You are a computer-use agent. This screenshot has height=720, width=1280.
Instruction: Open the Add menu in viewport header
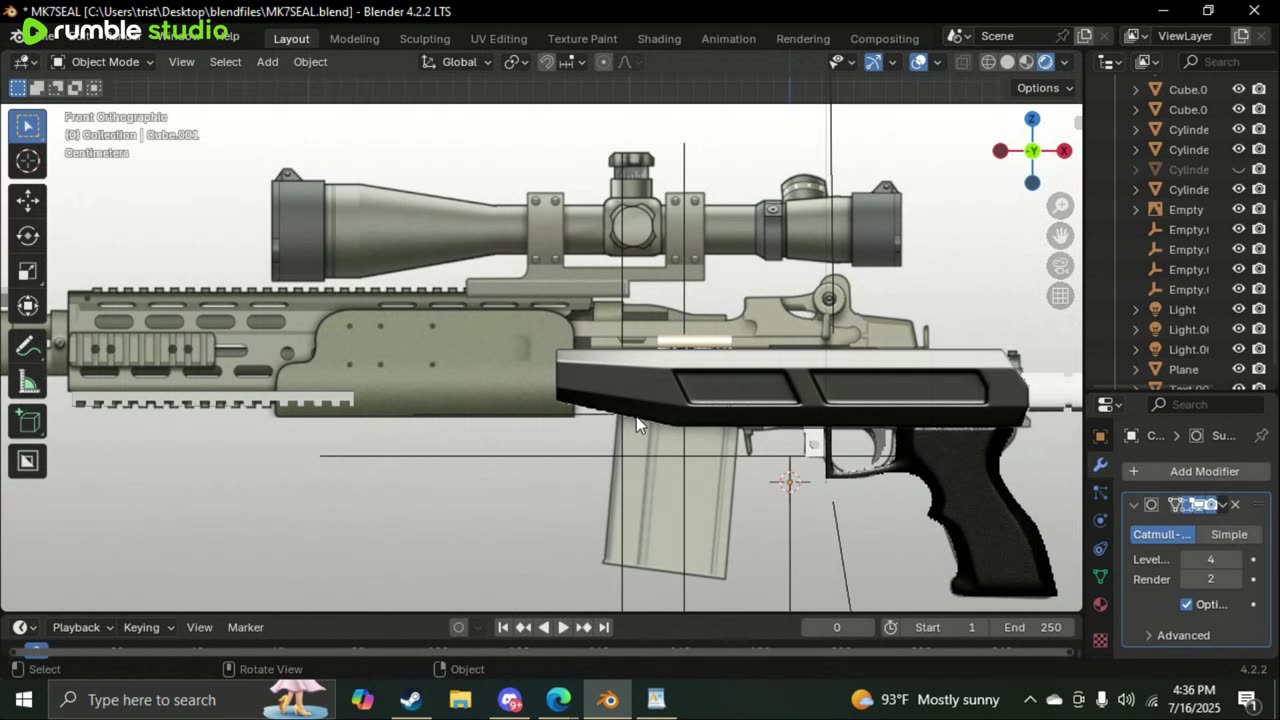tap(267, 62)
